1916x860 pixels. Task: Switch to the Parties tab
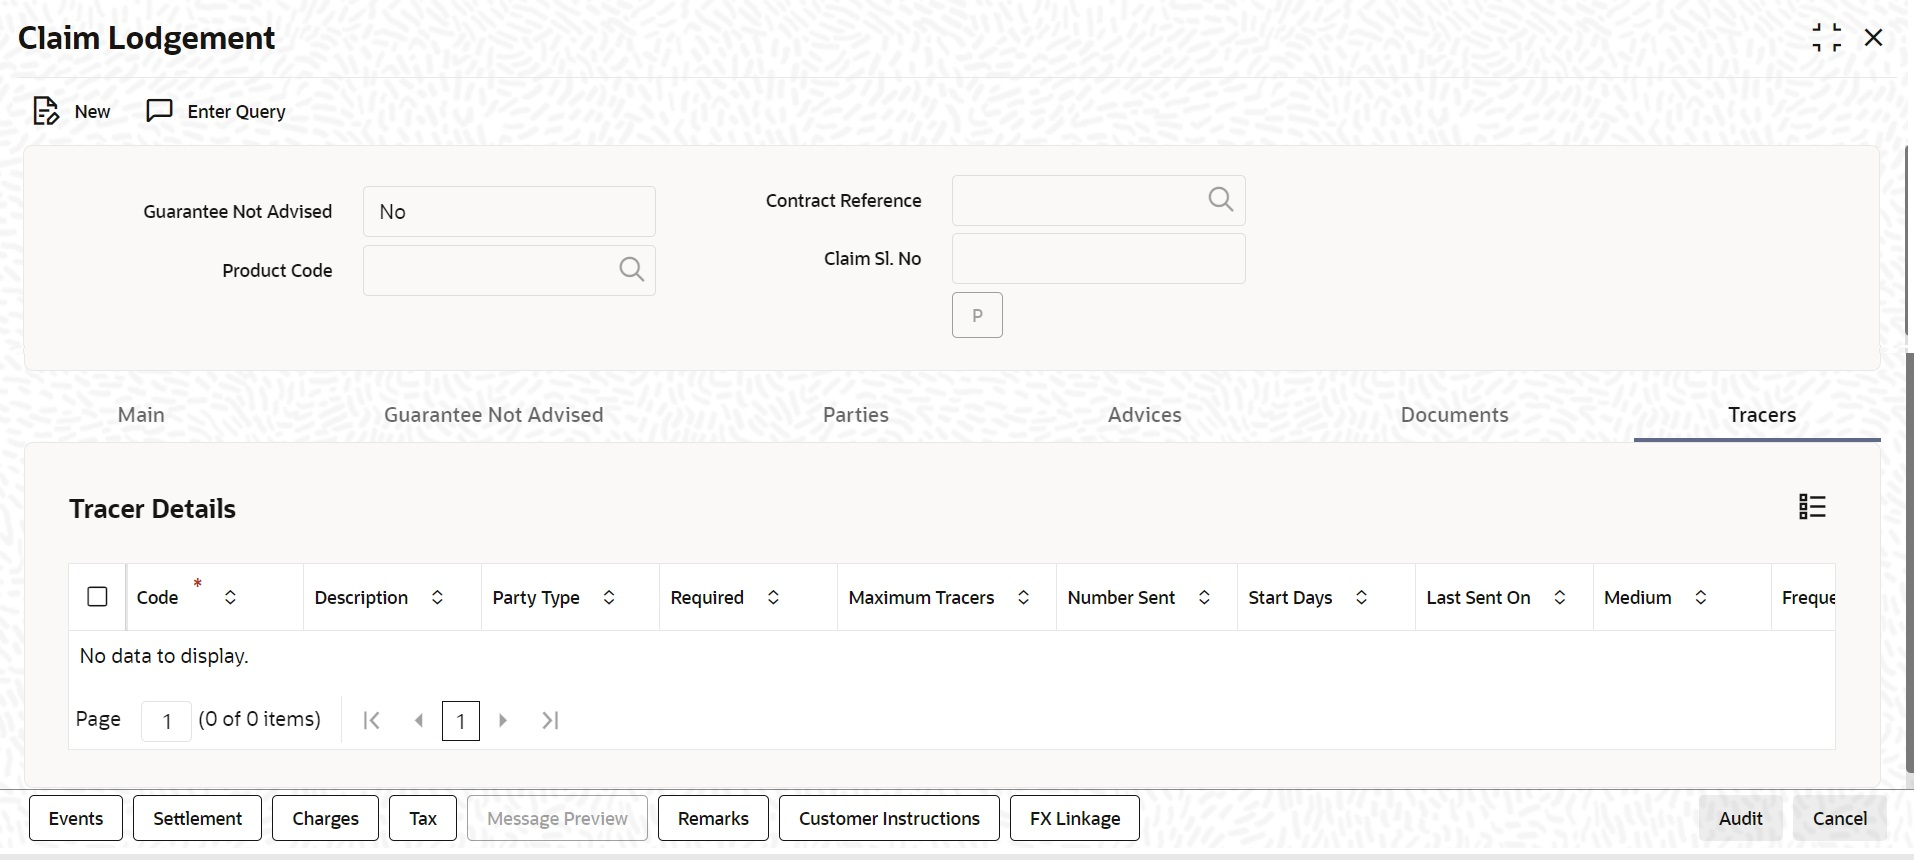(855, 415)
